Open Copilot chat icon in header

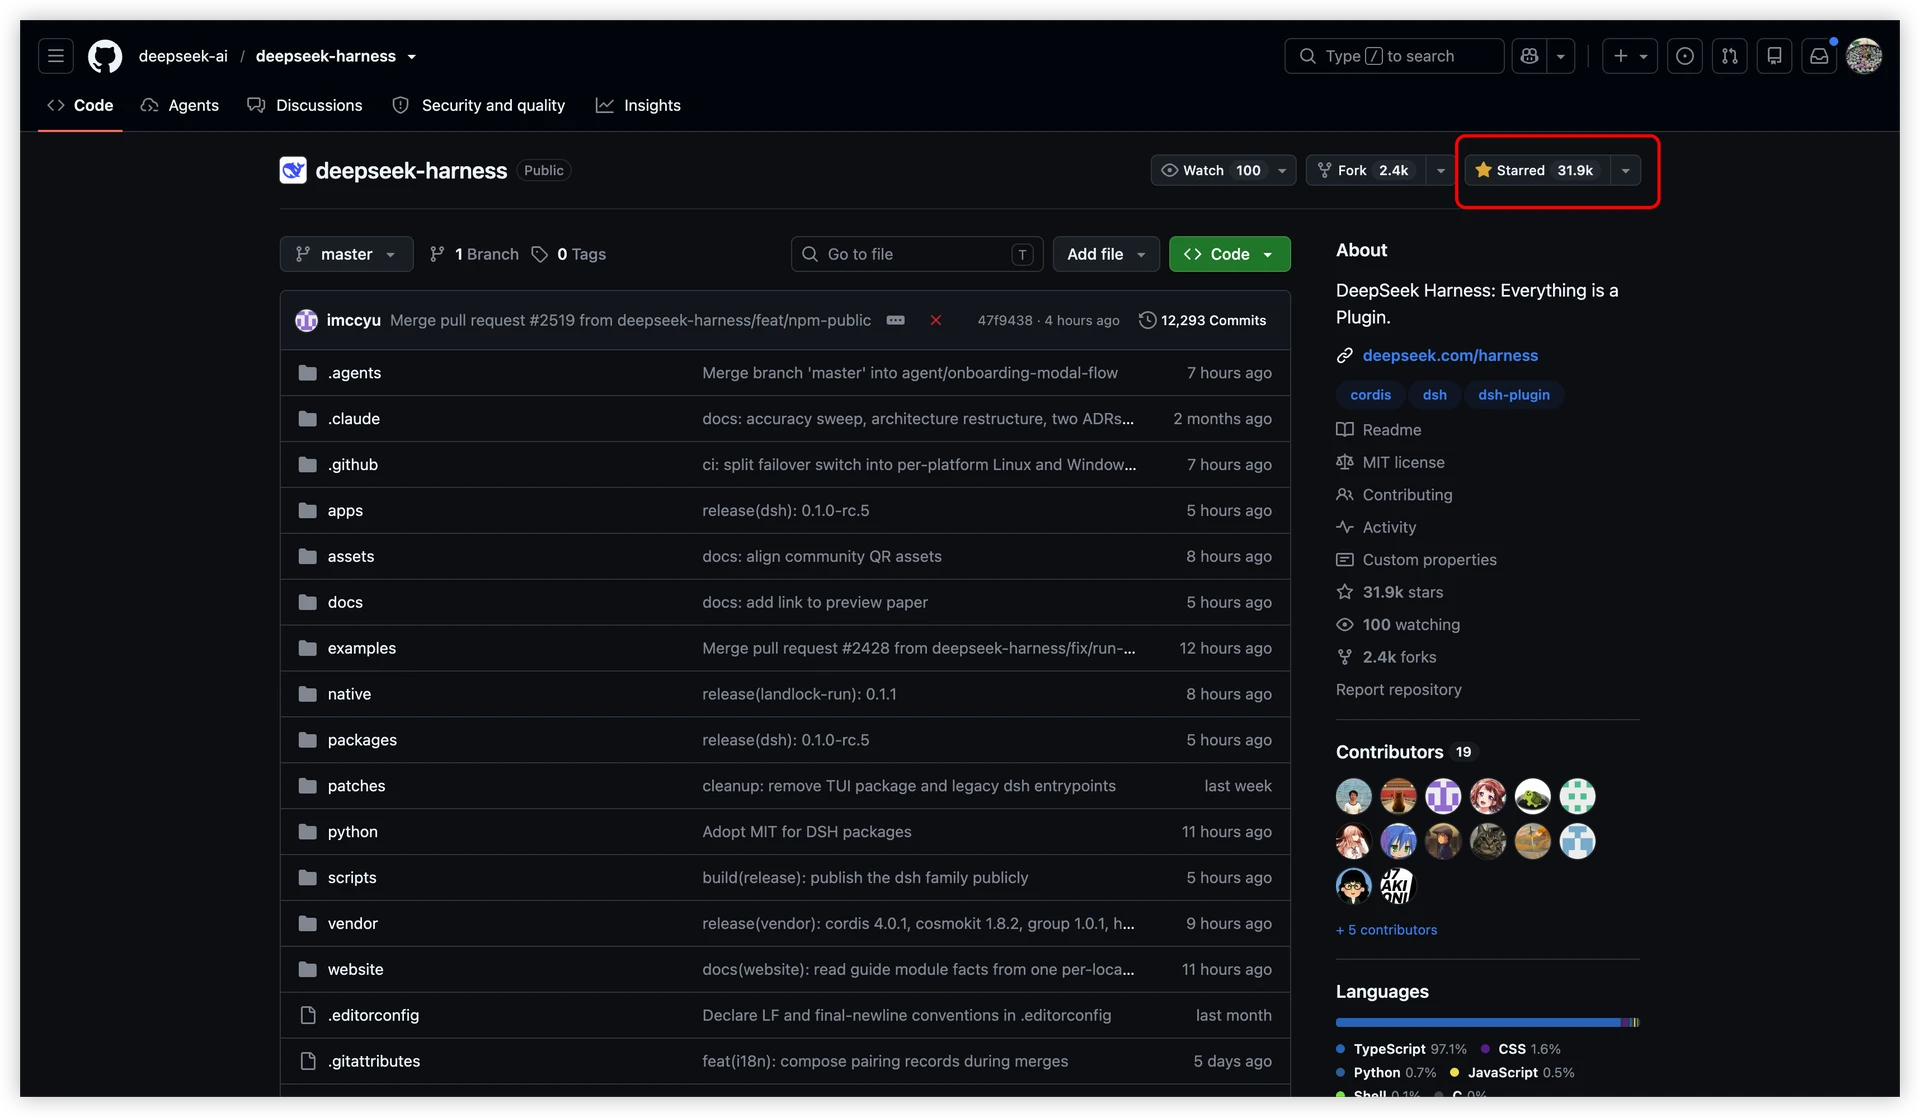[x=1529, y=56]
